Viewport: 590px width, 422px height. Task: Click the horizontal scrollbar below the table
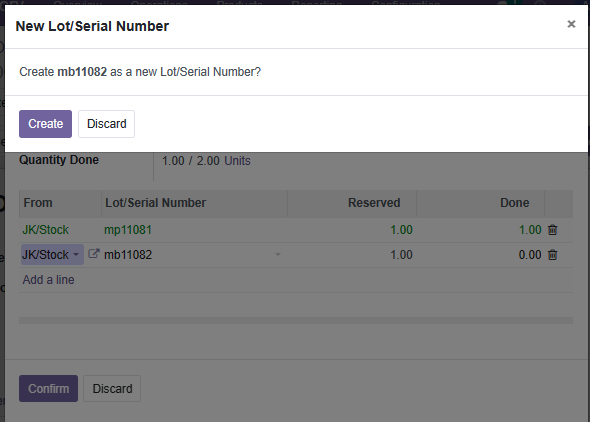tap(296, 320)
